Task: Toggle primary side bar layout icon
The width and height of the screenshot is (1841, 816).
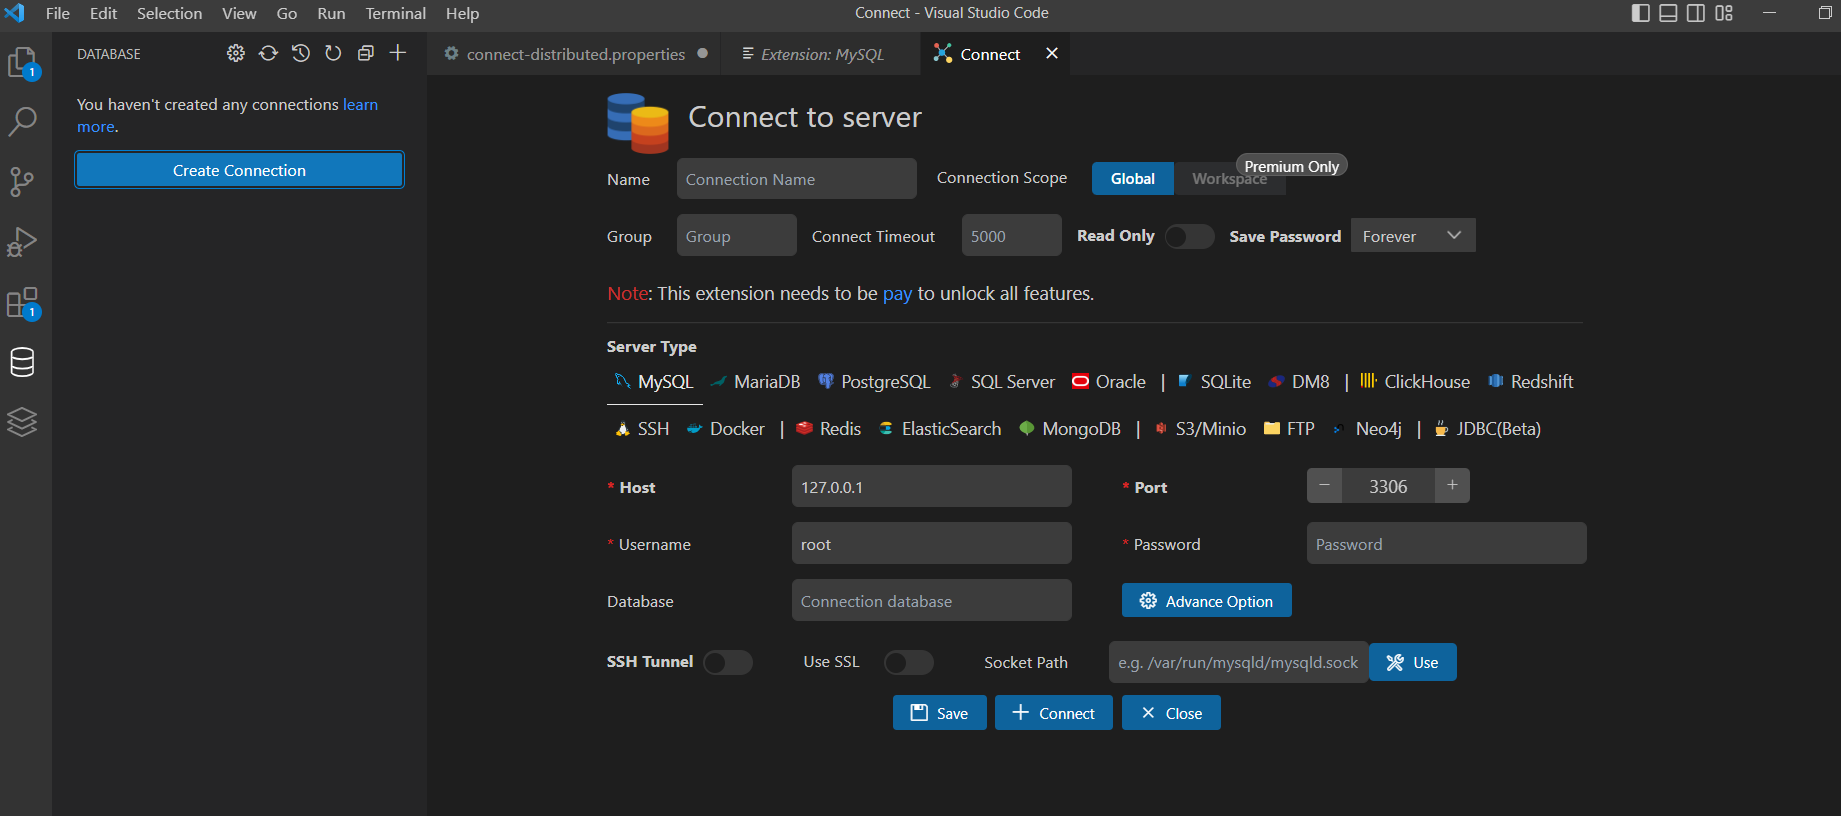Action: 1641,13
